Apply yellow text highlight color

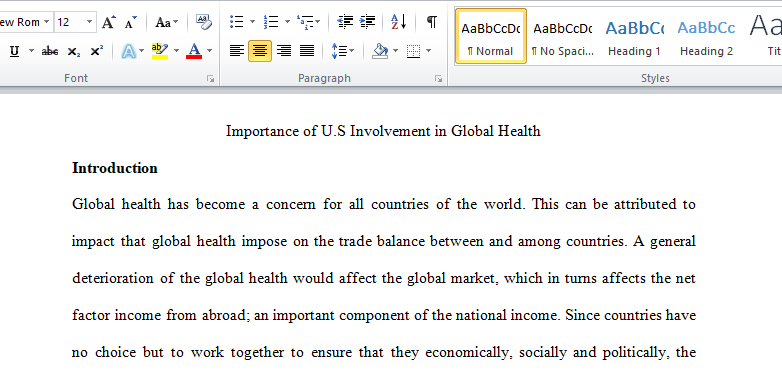coord(160,51)
